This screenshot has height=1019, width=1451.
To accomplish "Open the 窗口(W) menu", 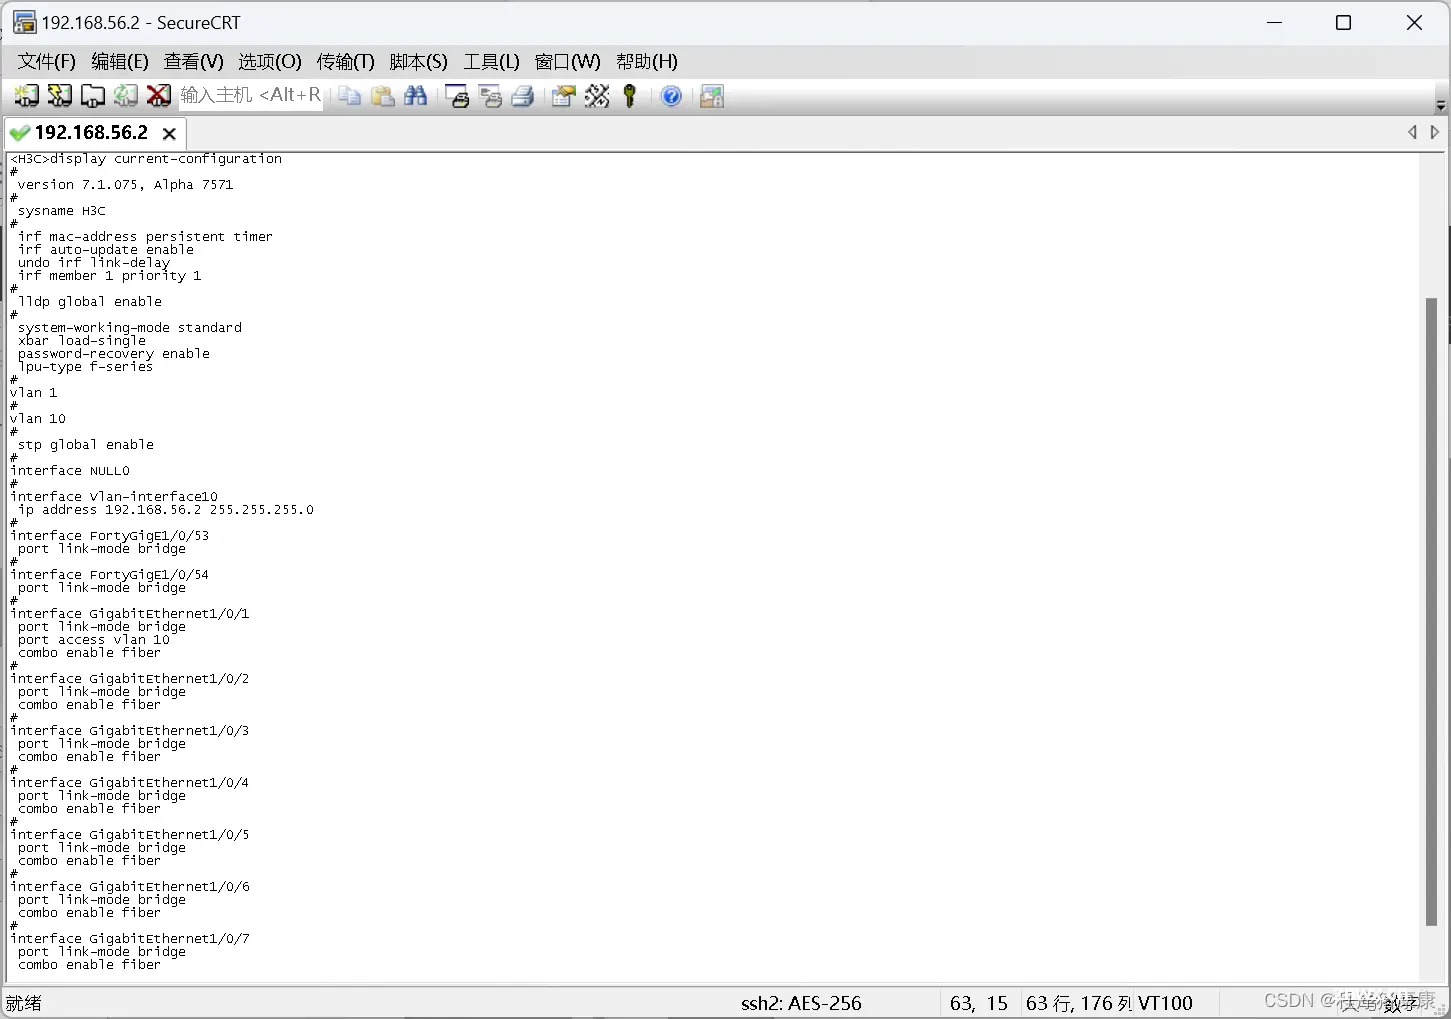I will [567, 61].
